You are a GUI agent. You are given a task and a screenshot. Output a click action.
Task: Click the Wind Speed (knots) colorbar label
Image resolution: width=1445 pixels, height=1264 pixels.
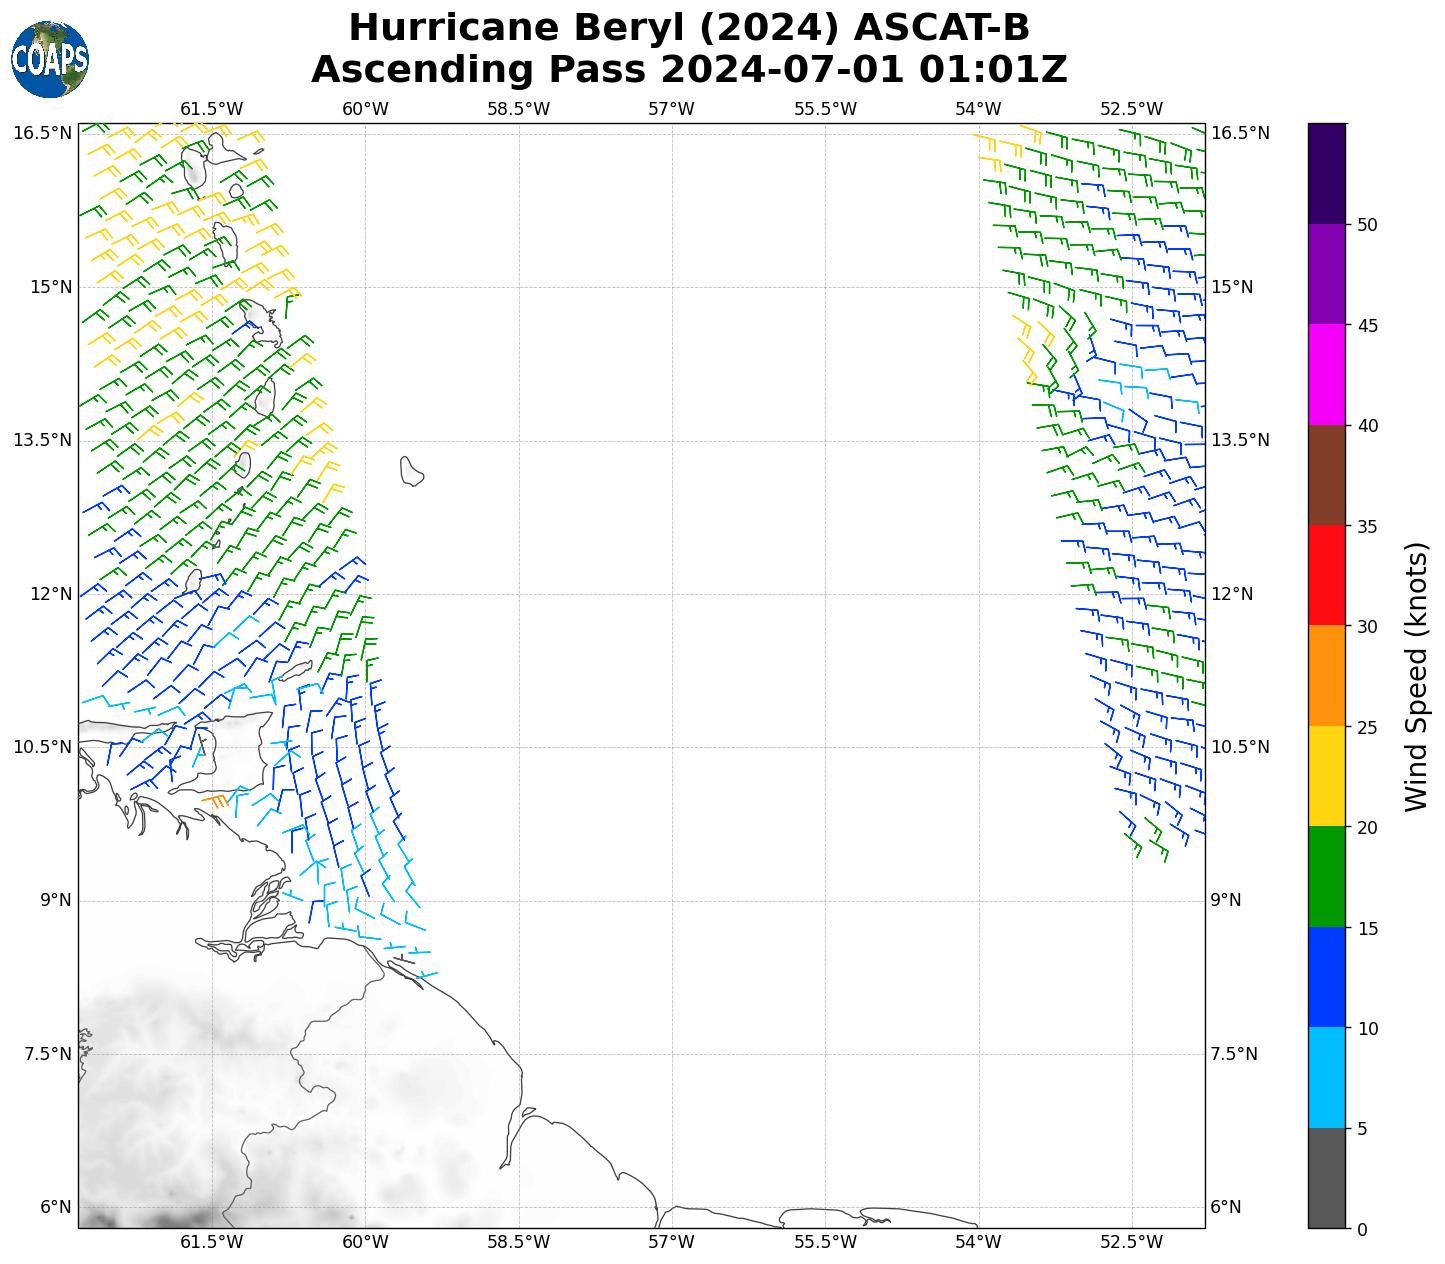pyautogui.click(x=1417, y=677)
